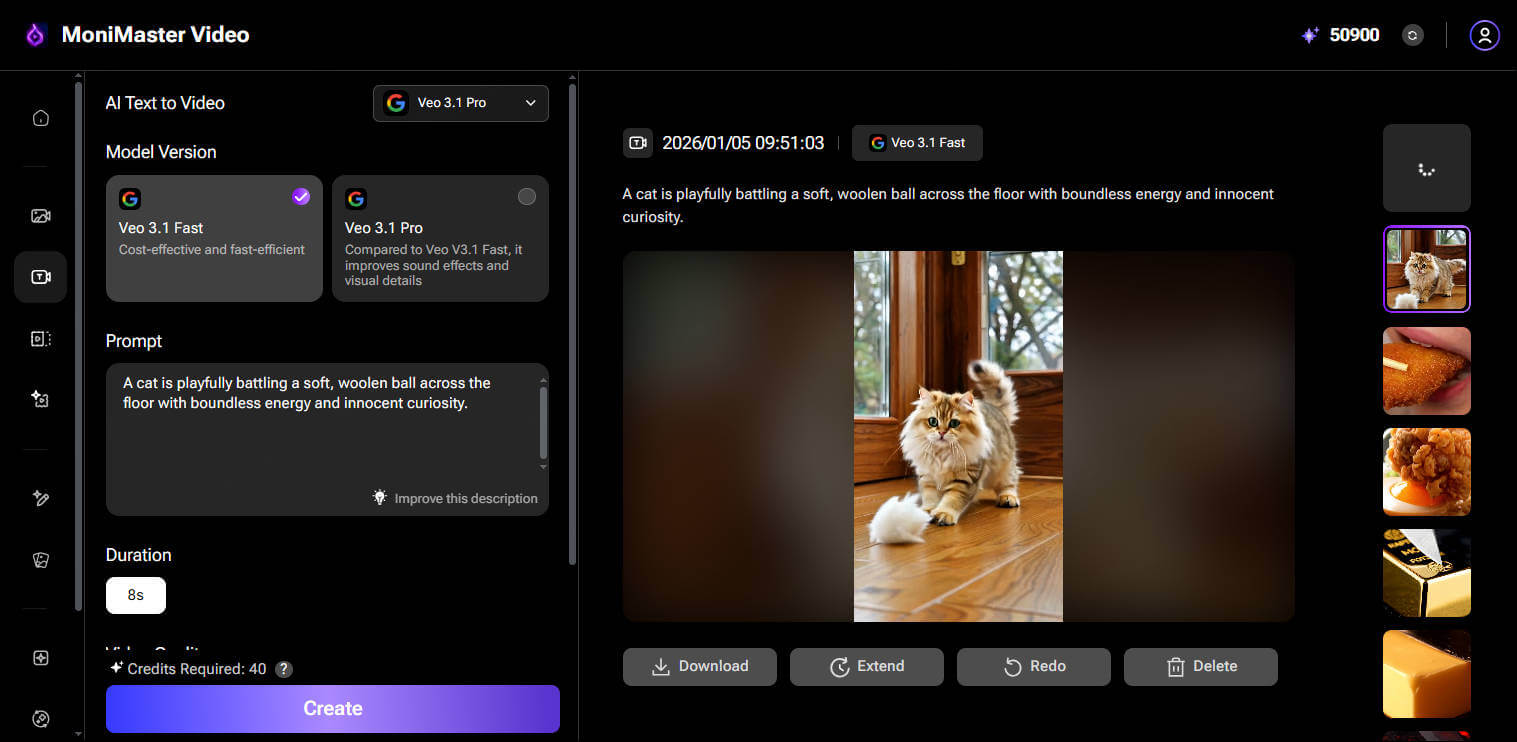Open the fried chicken thumbnail on the right
This screenshot has height=742, width=1517.
pyautogui.click(x=1426, y=472)
